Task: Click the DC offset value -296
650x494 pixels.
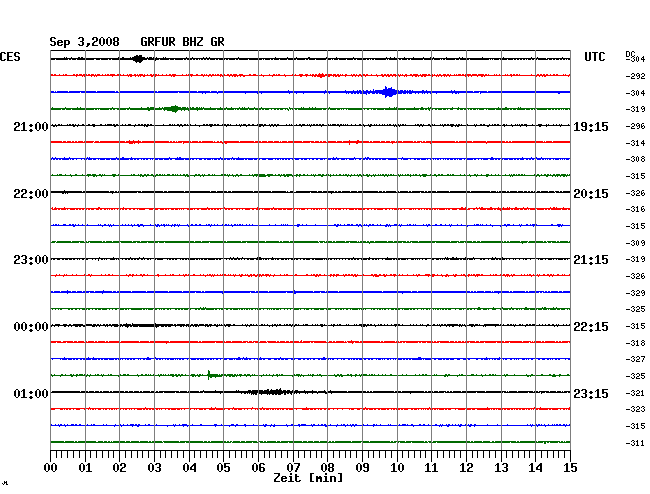Action: point(635,126)
